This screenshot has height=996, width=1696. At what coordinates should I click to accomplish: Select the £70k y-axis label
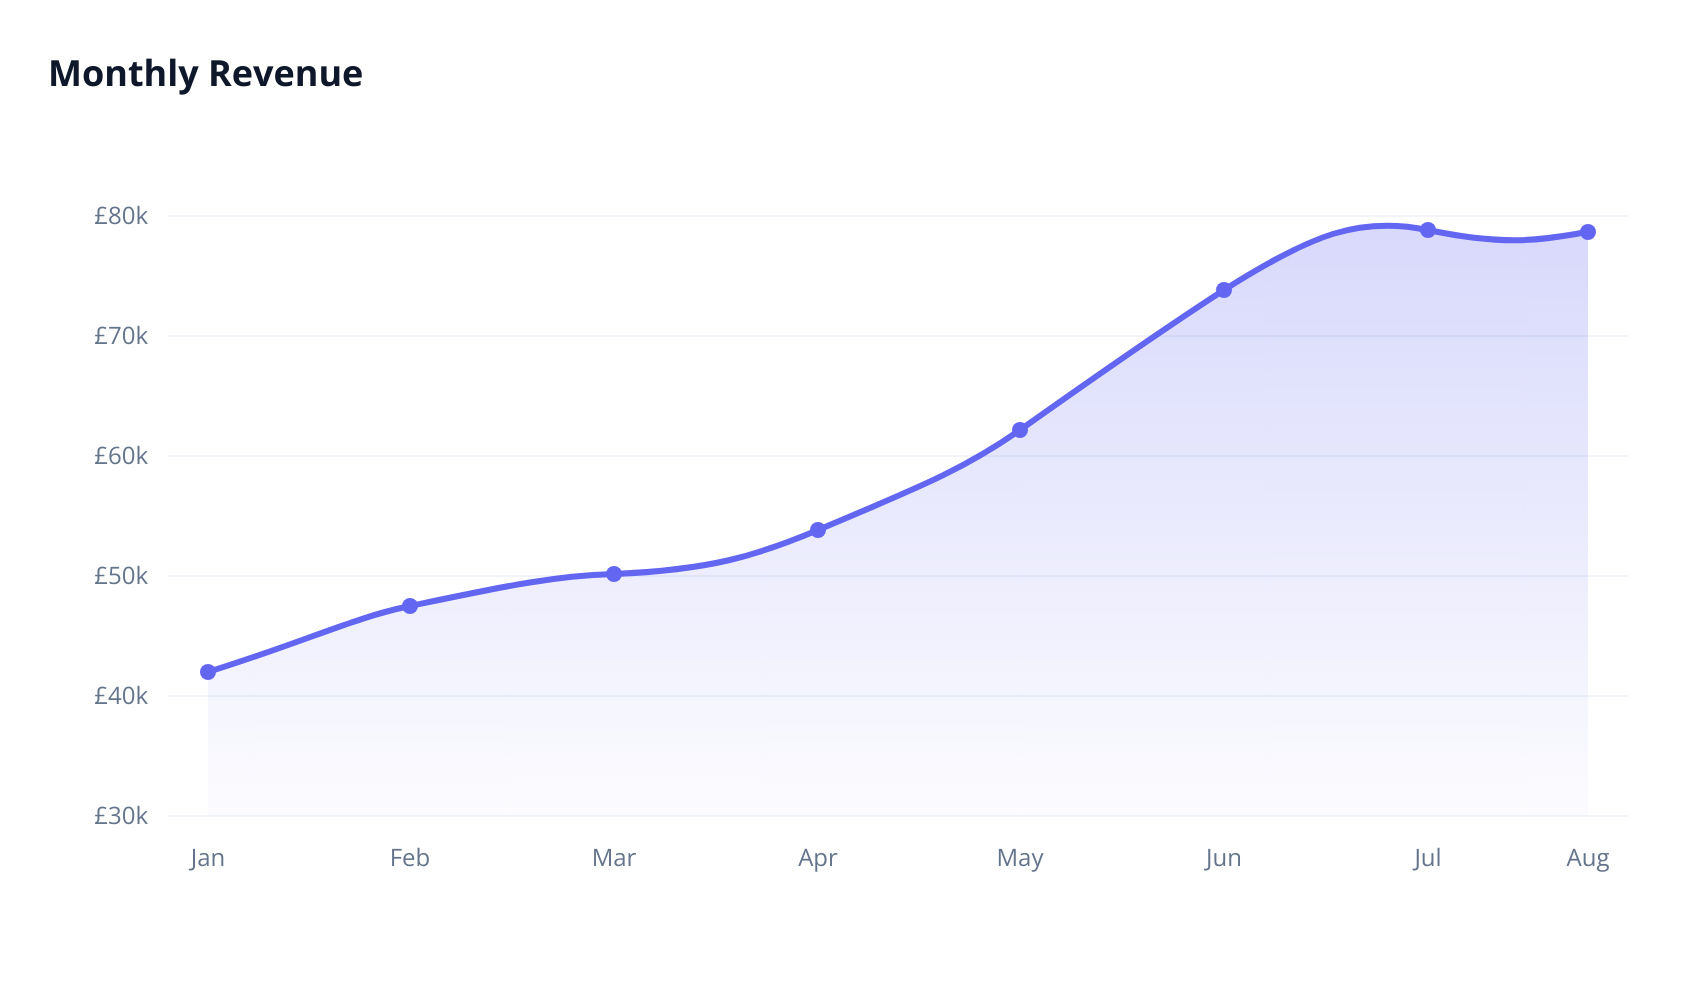[121, 336]
